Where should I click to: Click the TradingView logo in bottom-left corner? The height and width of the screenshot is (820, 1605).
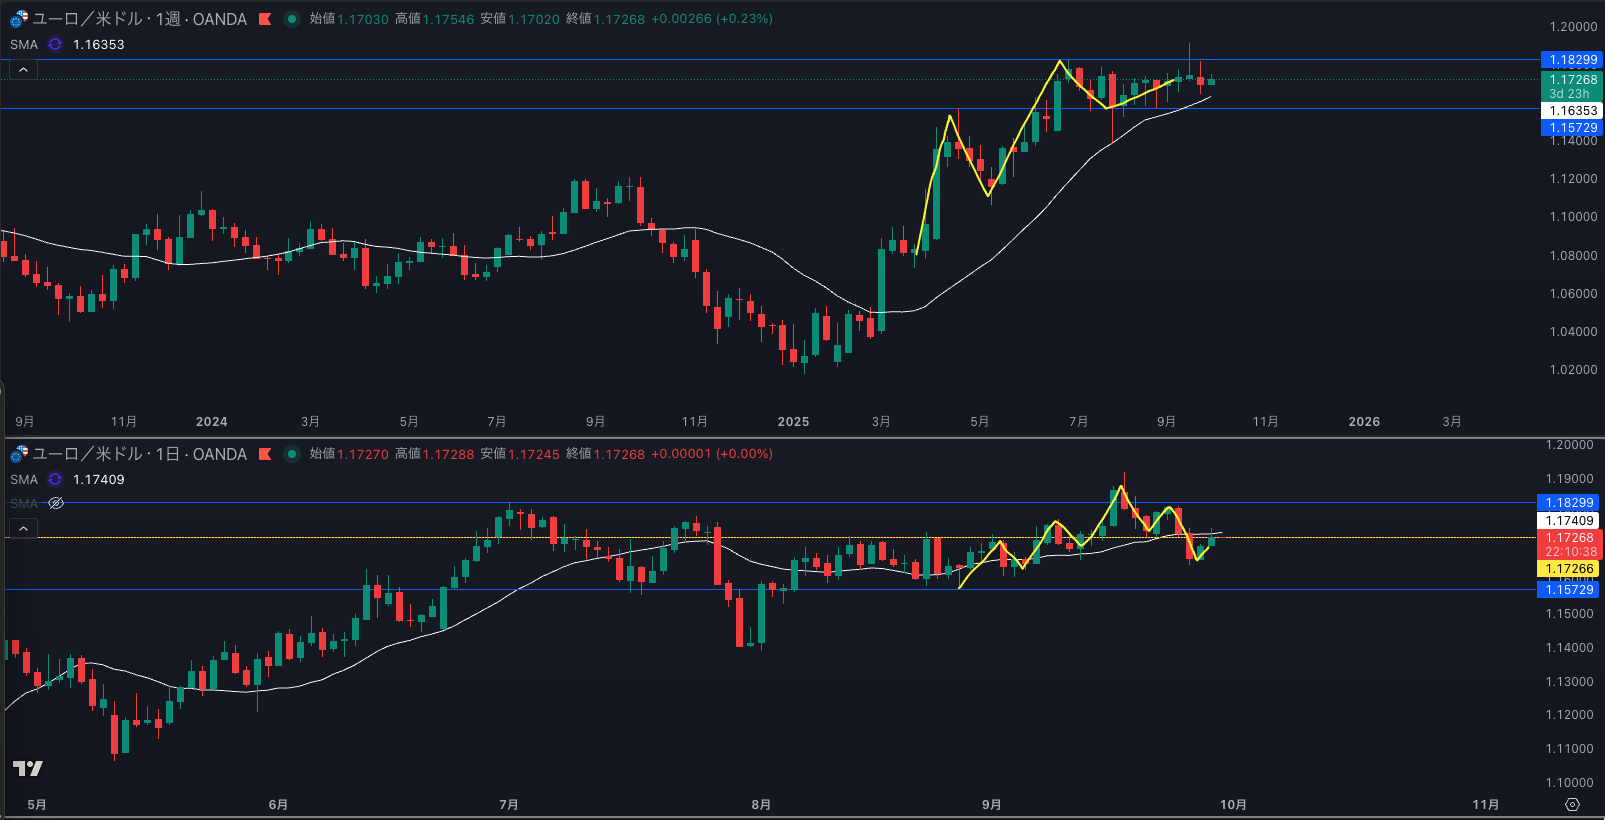(28, 768)
